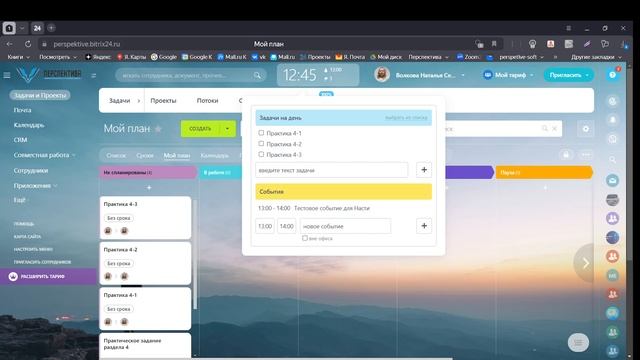Expand the Задачи breadcrumb chevron
This screenshot has width=640, height=360.
tap(139, 100)
